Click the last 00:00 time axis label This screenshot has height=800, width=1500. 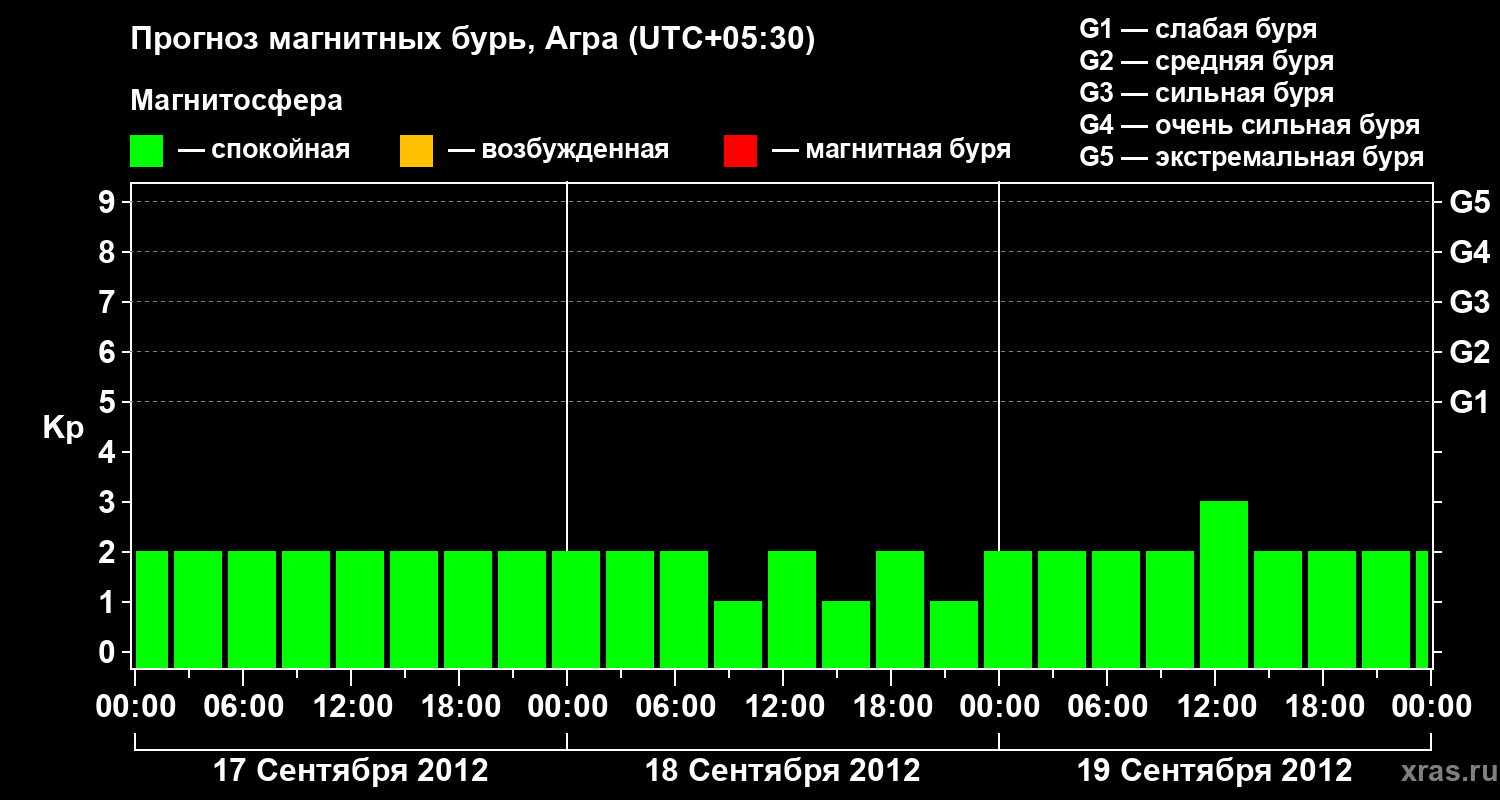point(1432,707)
